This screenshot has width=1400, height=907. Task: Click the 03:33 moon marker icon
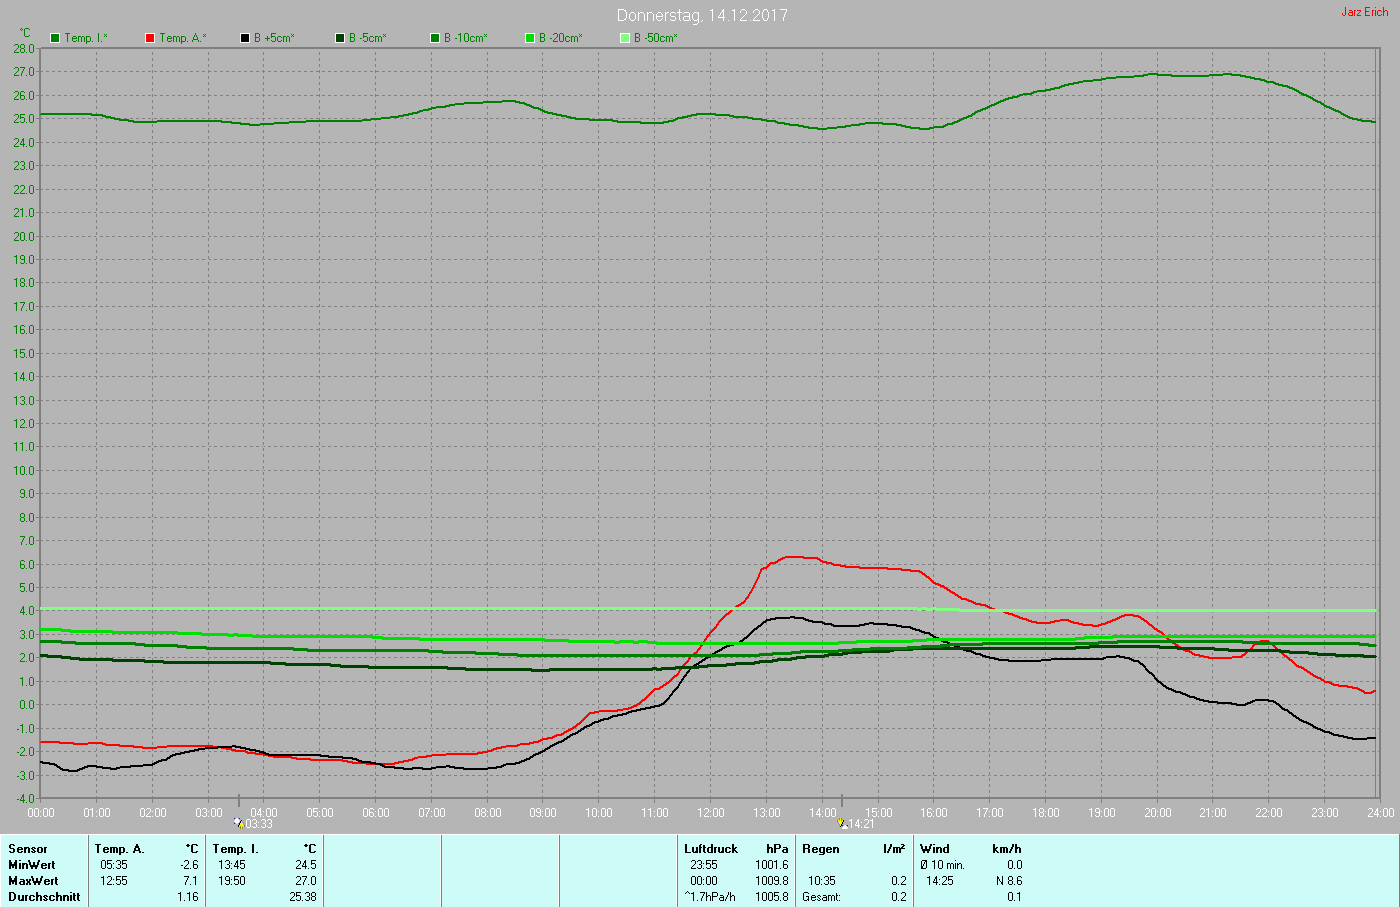[238, 823]
